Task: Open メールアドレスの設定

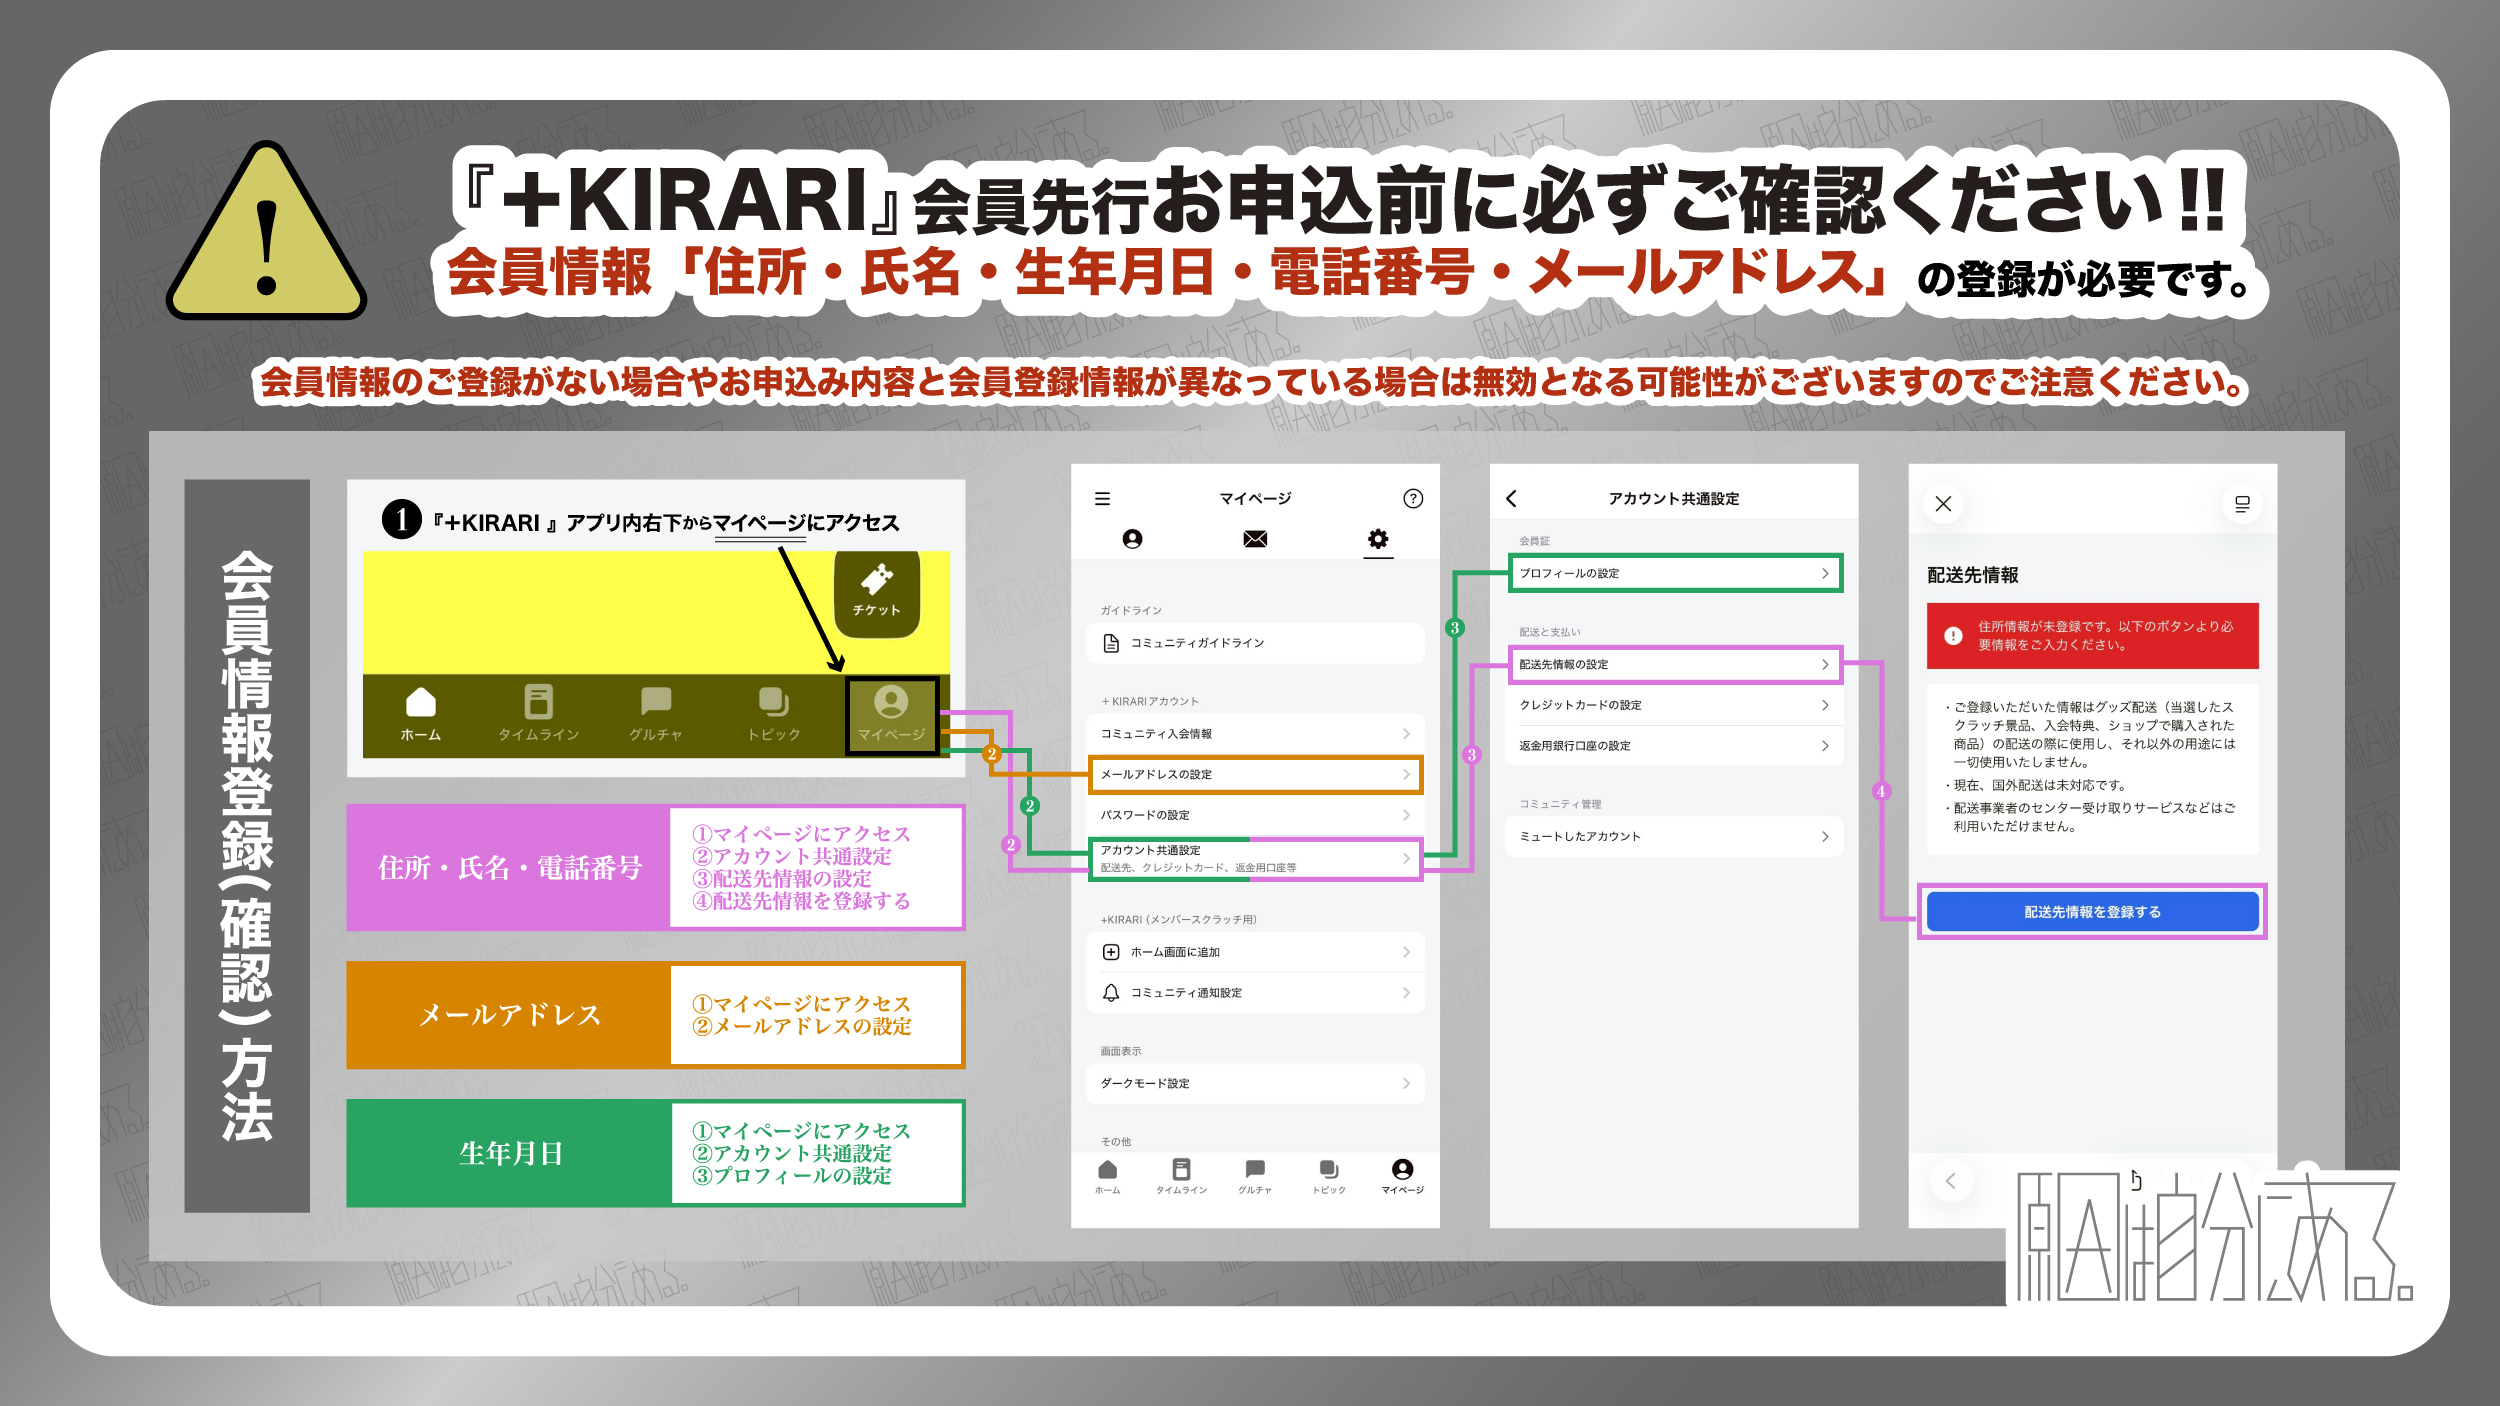Action: pos(1255,774)
